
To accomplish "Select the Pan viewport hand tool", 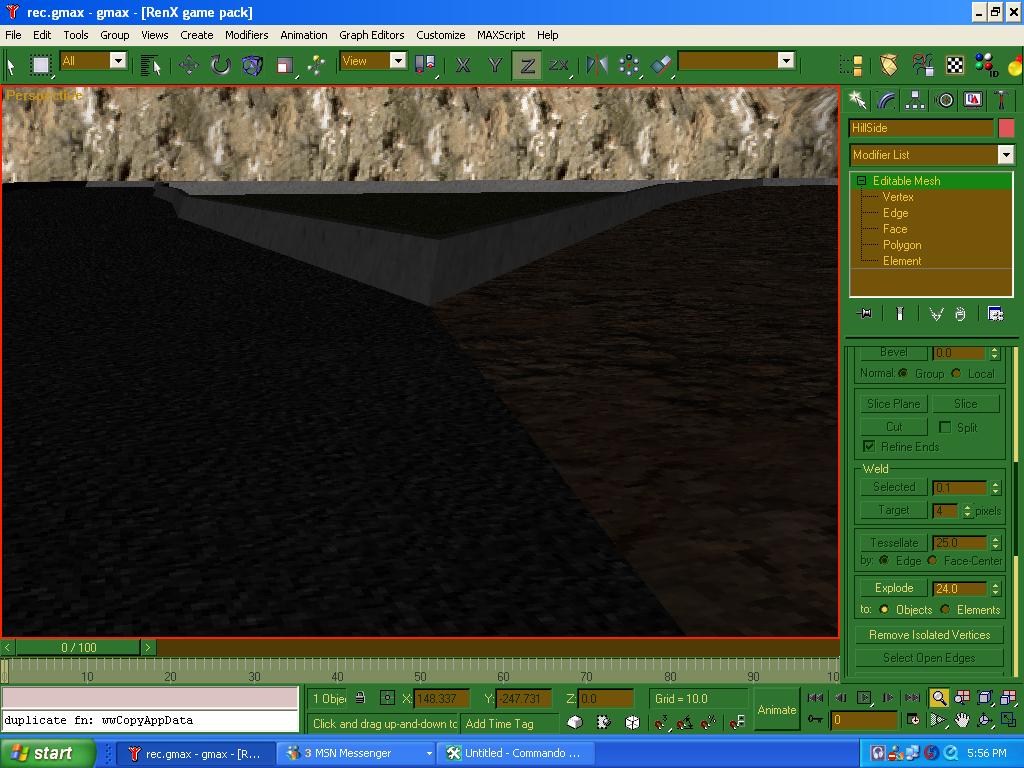I will tap(962, 720).
